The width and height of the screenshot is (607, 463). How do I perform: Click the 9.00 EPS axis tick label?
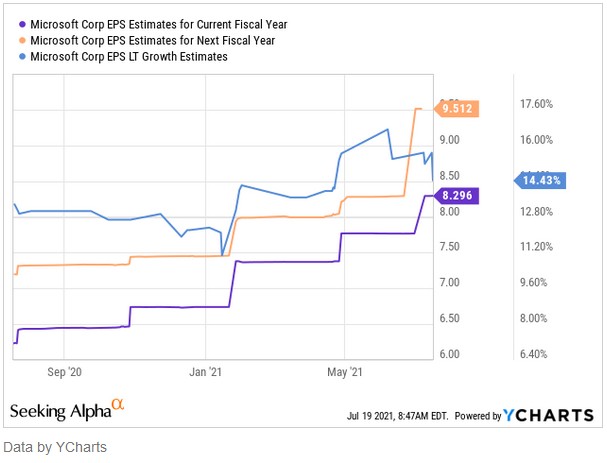click(x=449, y=140)
